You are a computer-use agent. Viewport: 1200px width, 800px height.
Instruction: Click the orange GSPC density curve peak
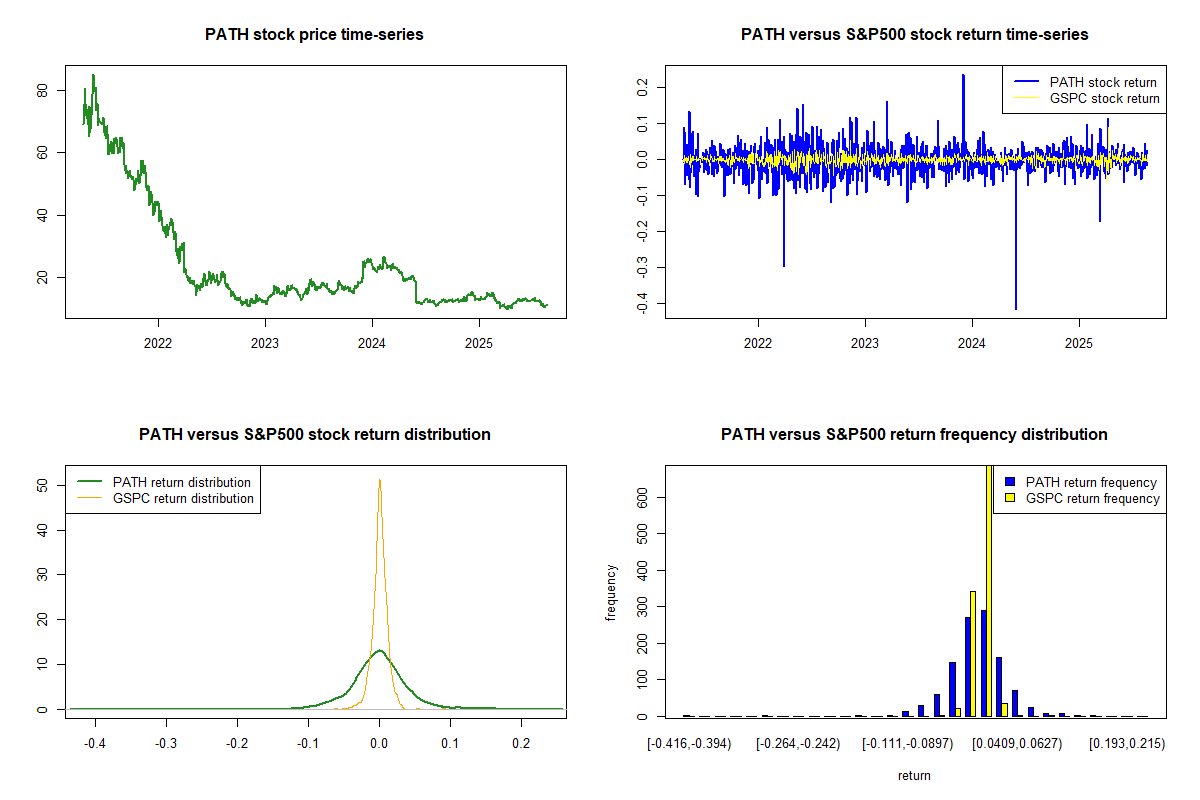pyautogui.click(x=379, y=481)
